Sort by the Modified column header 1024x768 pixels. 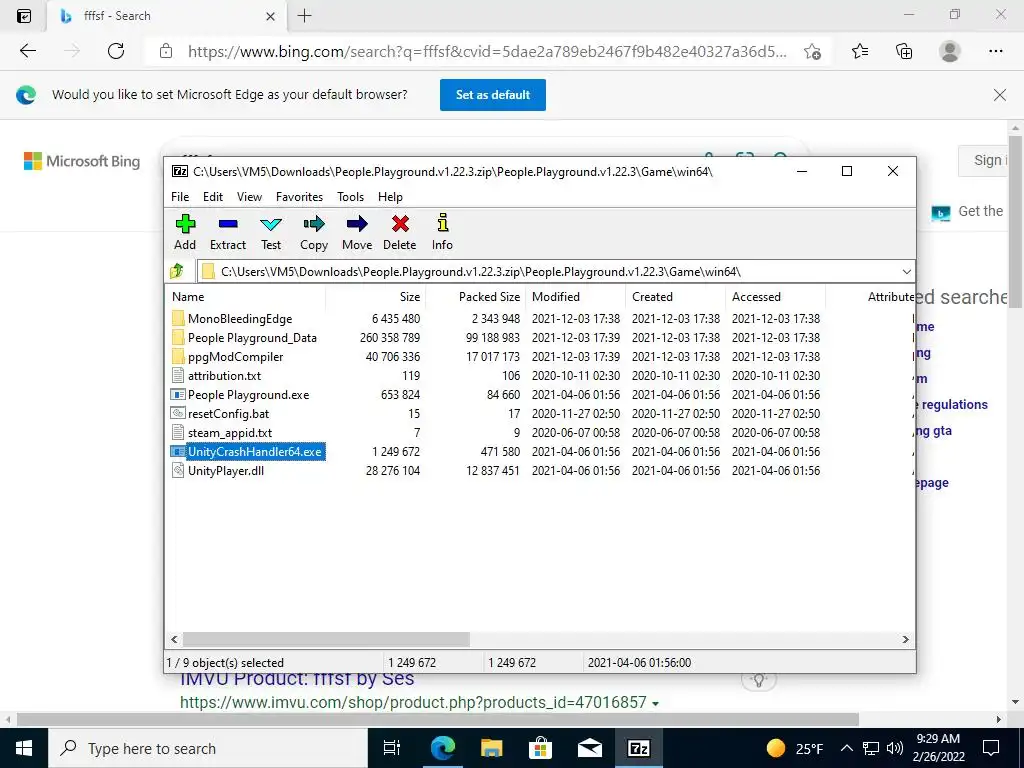pos(575,296)
